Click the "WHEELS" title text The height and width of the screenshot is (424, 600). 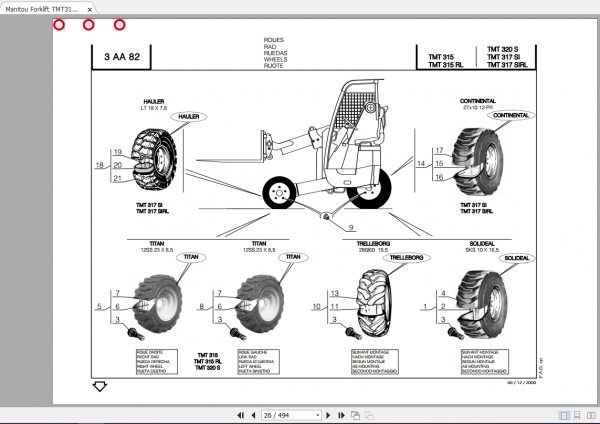click(x=275, y=59)
